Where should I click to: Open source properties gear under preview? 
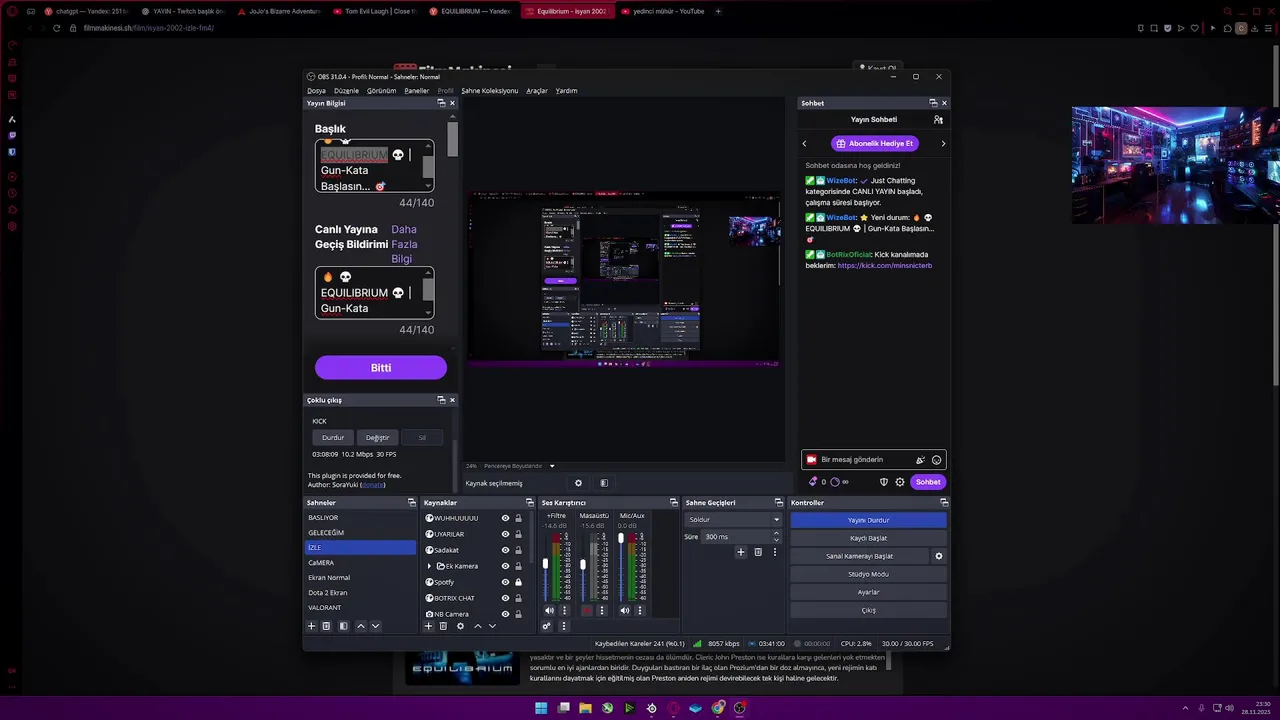click(578, 483)
